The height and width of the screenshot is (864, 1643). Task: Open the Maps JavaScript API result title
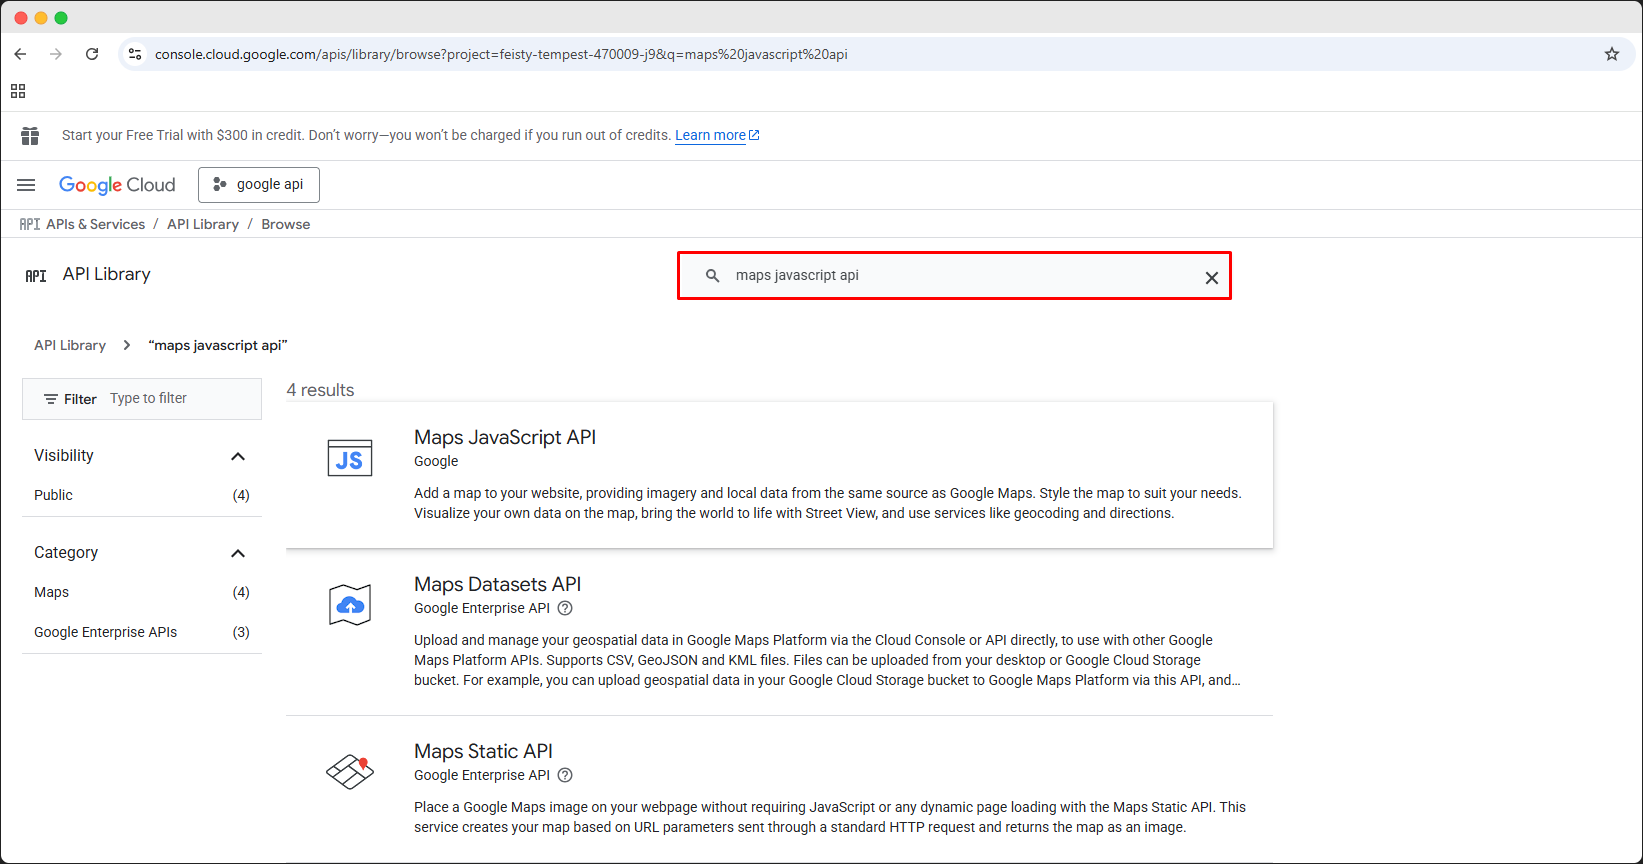coord(505,437)
